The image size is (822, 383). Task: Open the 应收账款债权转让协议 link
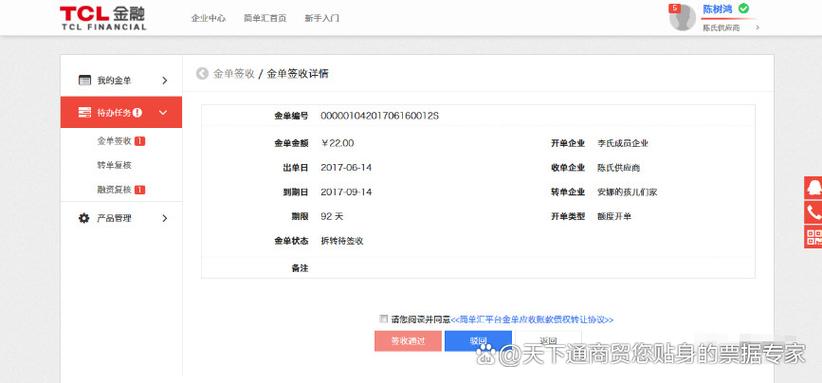pos(532,319)
